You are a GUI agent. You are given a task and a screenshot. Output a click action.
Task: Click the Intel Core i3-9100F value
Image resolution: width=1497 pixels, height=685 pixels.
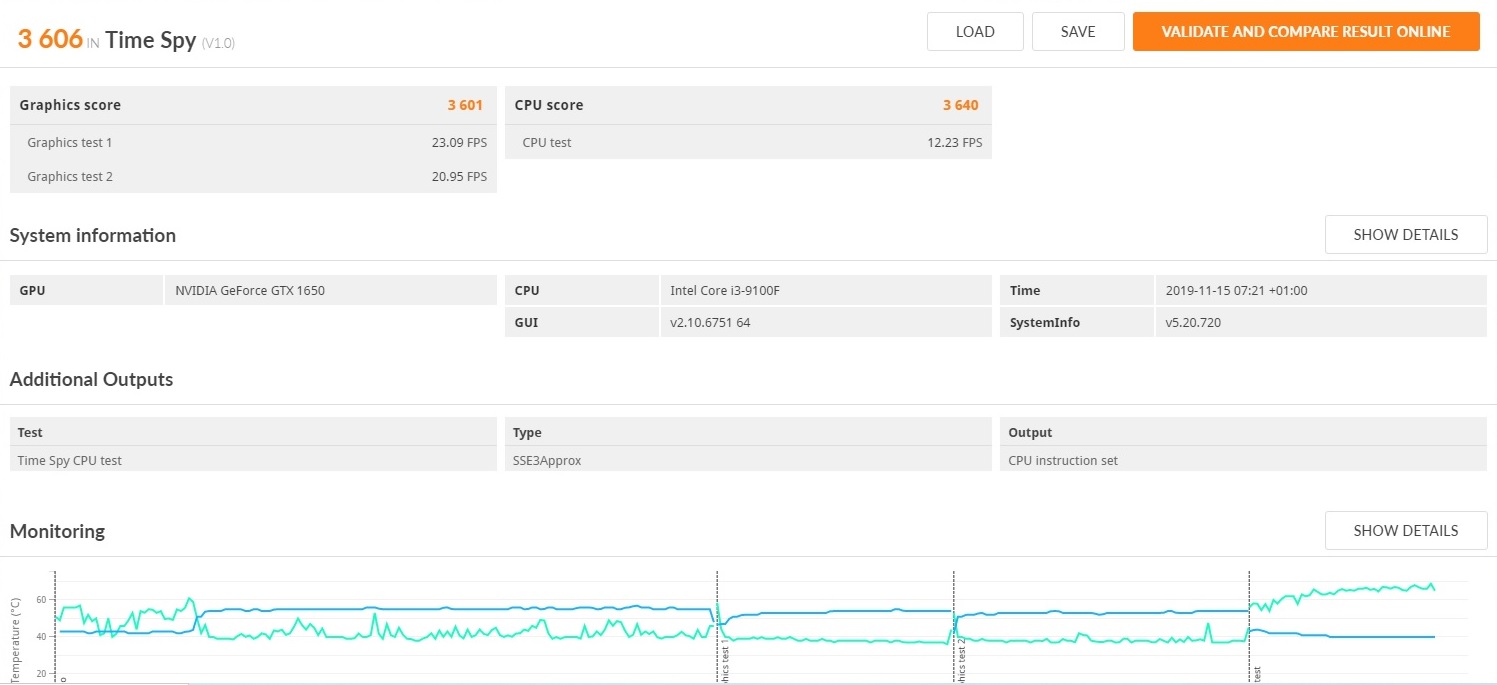coord(724,291)
